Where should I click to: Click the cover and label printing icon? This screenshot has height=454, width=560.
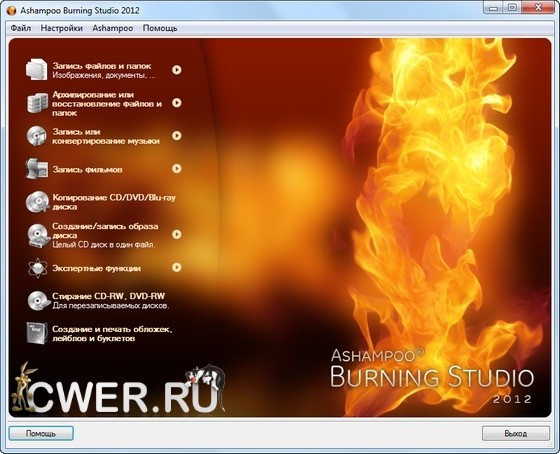pyautogui.click(x=36, y=333)
